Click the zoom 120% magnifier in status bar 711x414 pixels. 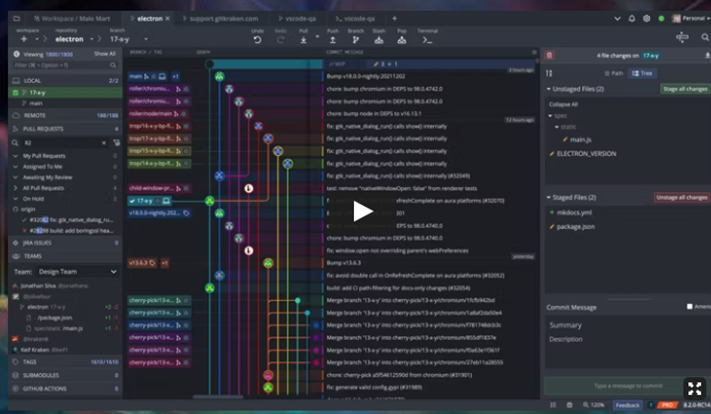(586, 404)
